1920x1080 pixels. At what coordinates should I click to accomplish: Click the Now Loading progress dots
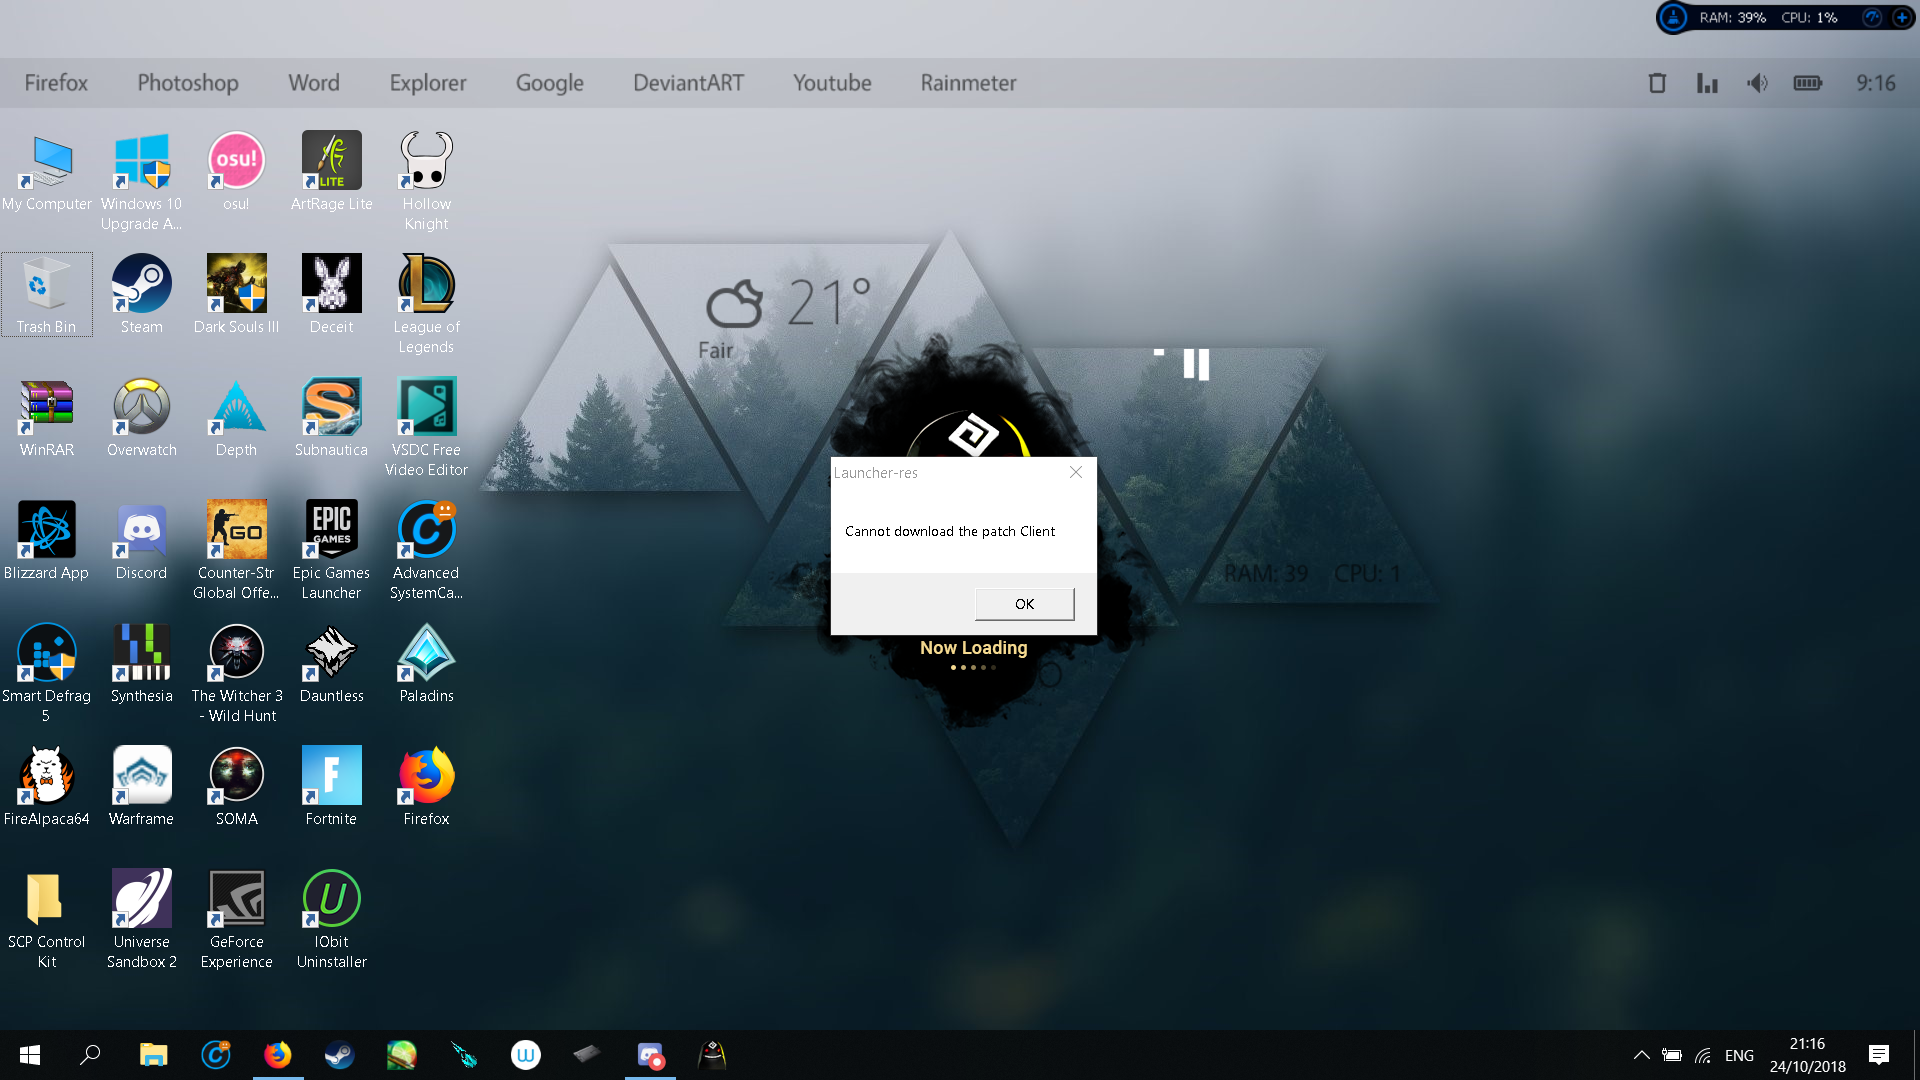[x=973, y=667]
